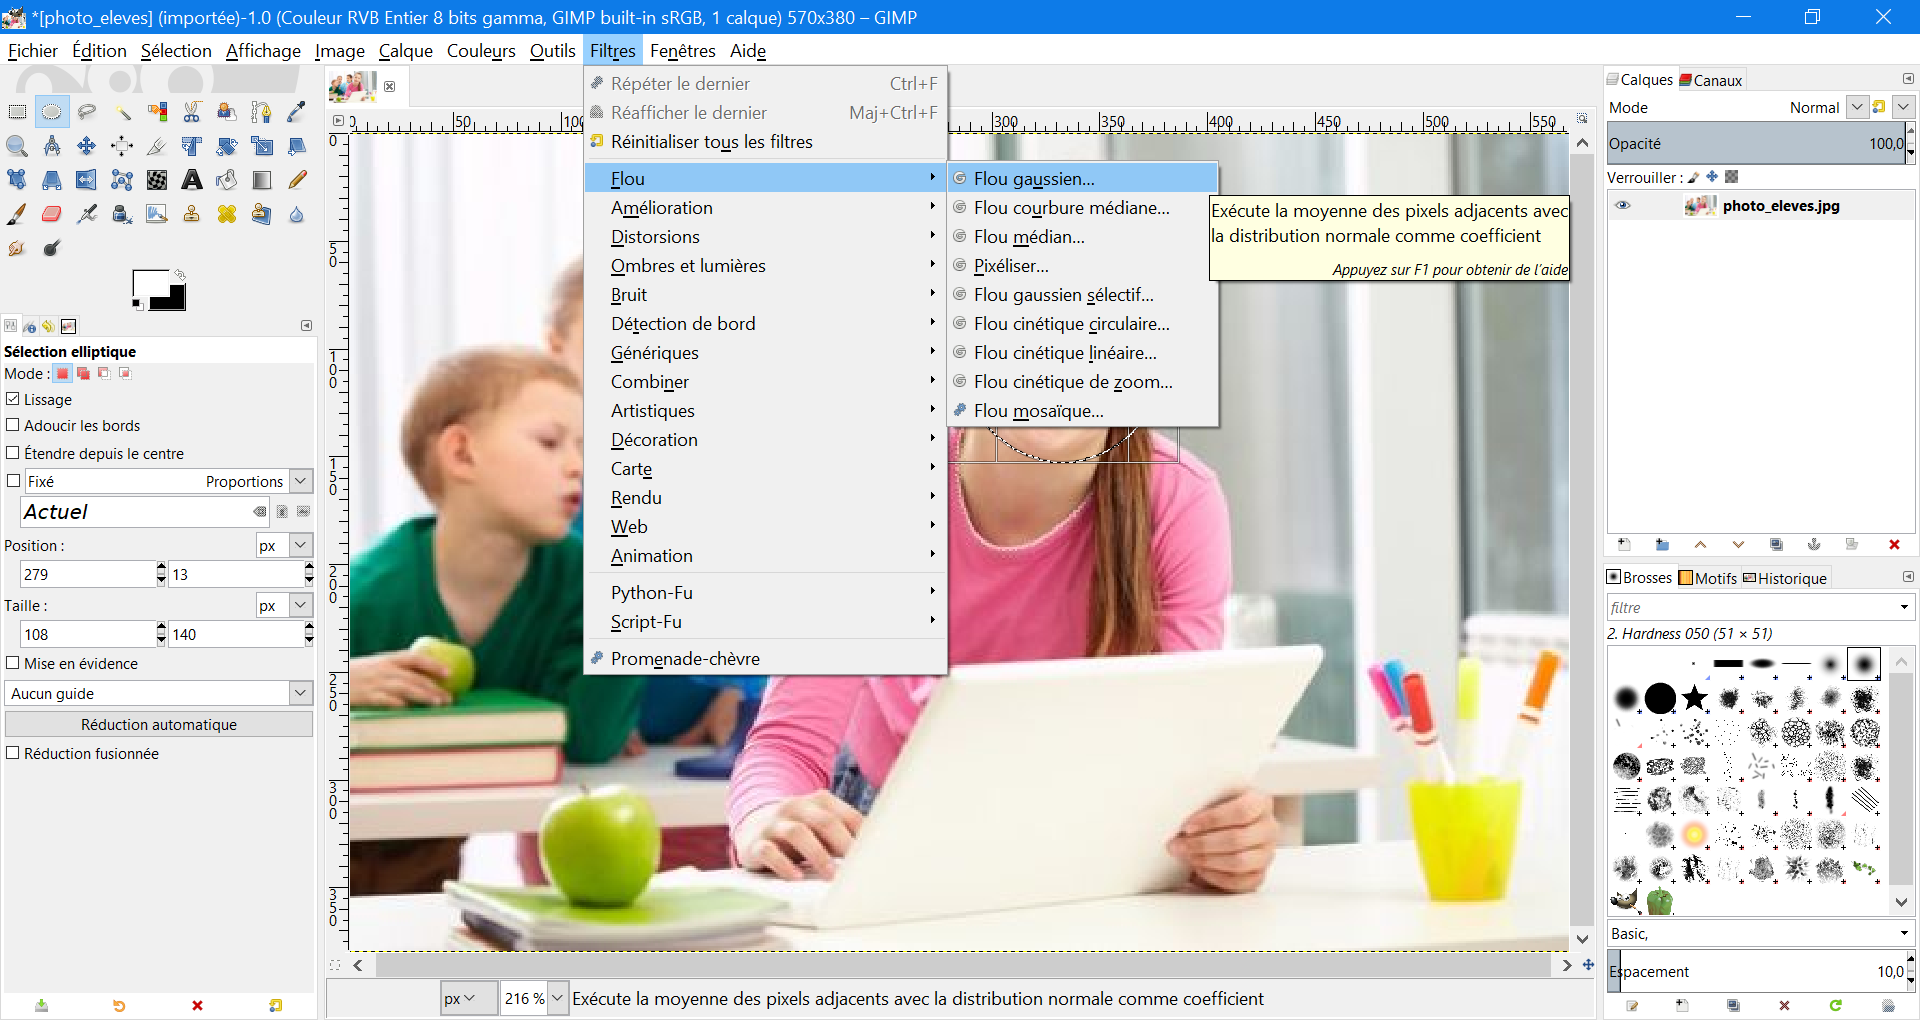Open the Aucun guide dropdown
Image resolution: width=1920 pixels, height=1020 pixels.
click(159, 693)
